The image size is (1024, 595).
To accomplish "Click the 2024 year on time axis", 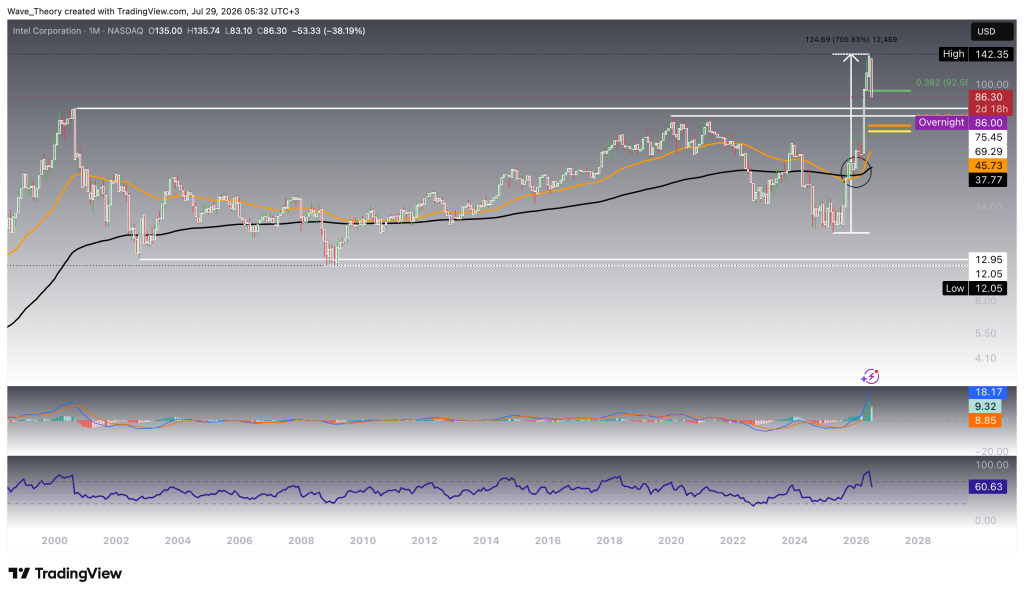I will click(x=794, y=540).
